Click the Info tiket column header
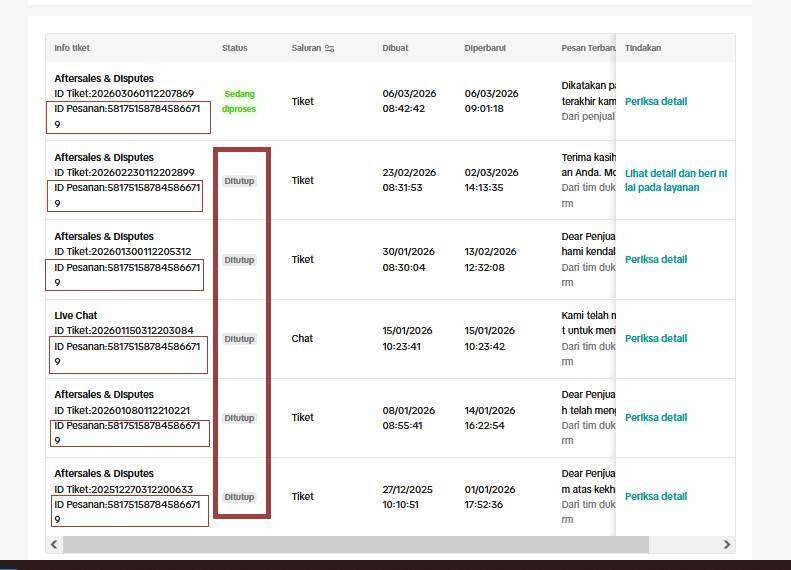 click(72, 48)
